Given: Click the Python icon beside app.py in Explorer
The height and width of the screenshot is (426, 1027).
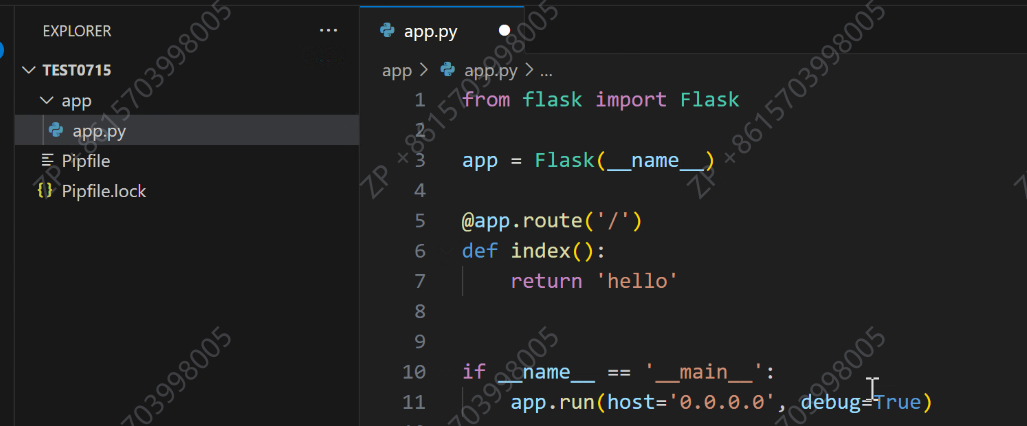Looking at the screenshot, I should pos(56,130).
